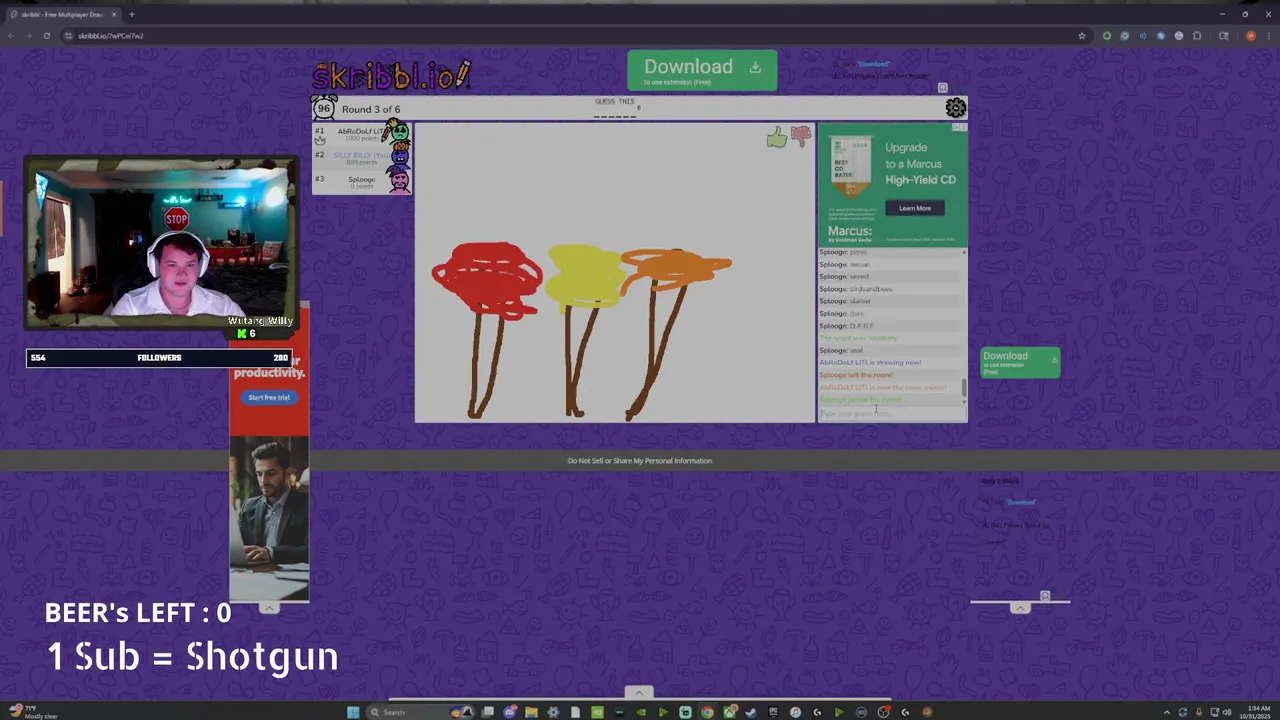Click the Type your guess input field
1280x720 pixels.
click(892, 413)
